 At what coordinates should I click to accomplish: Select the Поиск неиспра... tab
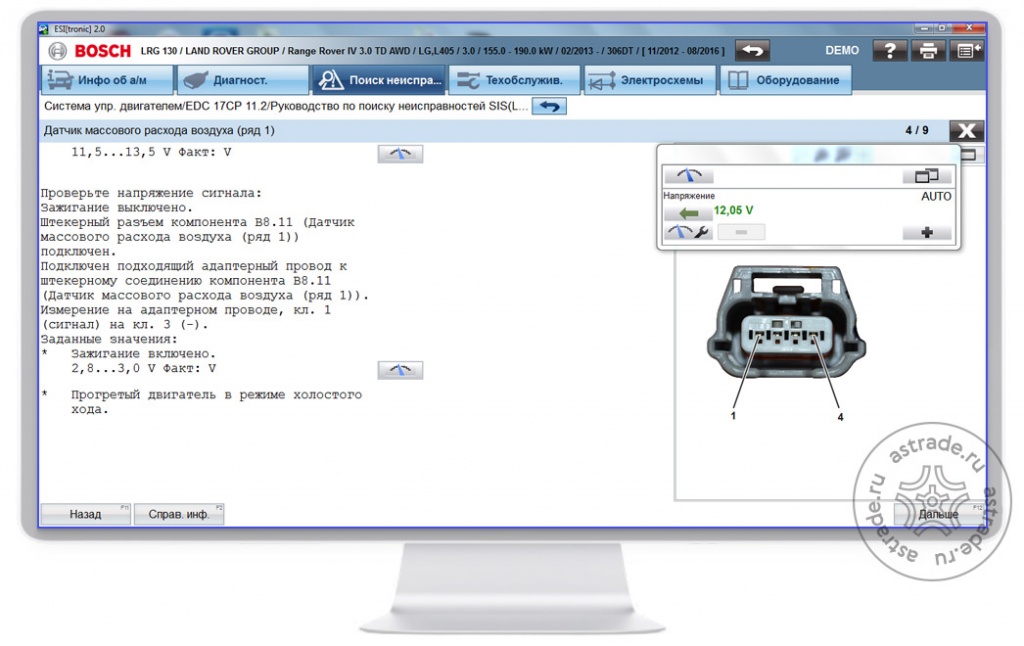379,80
